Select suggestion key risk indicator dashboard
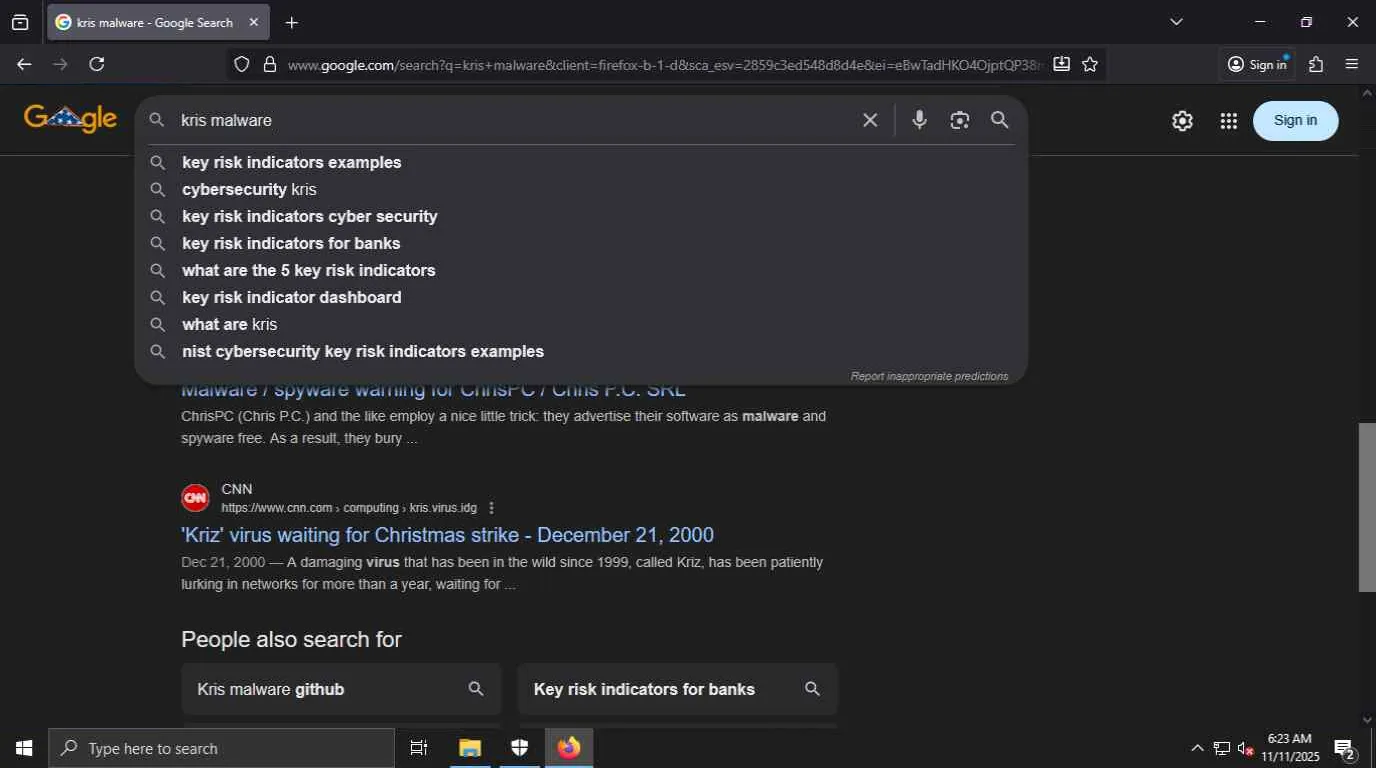This screenshot has width=1376, height=768. pos(580,297)
